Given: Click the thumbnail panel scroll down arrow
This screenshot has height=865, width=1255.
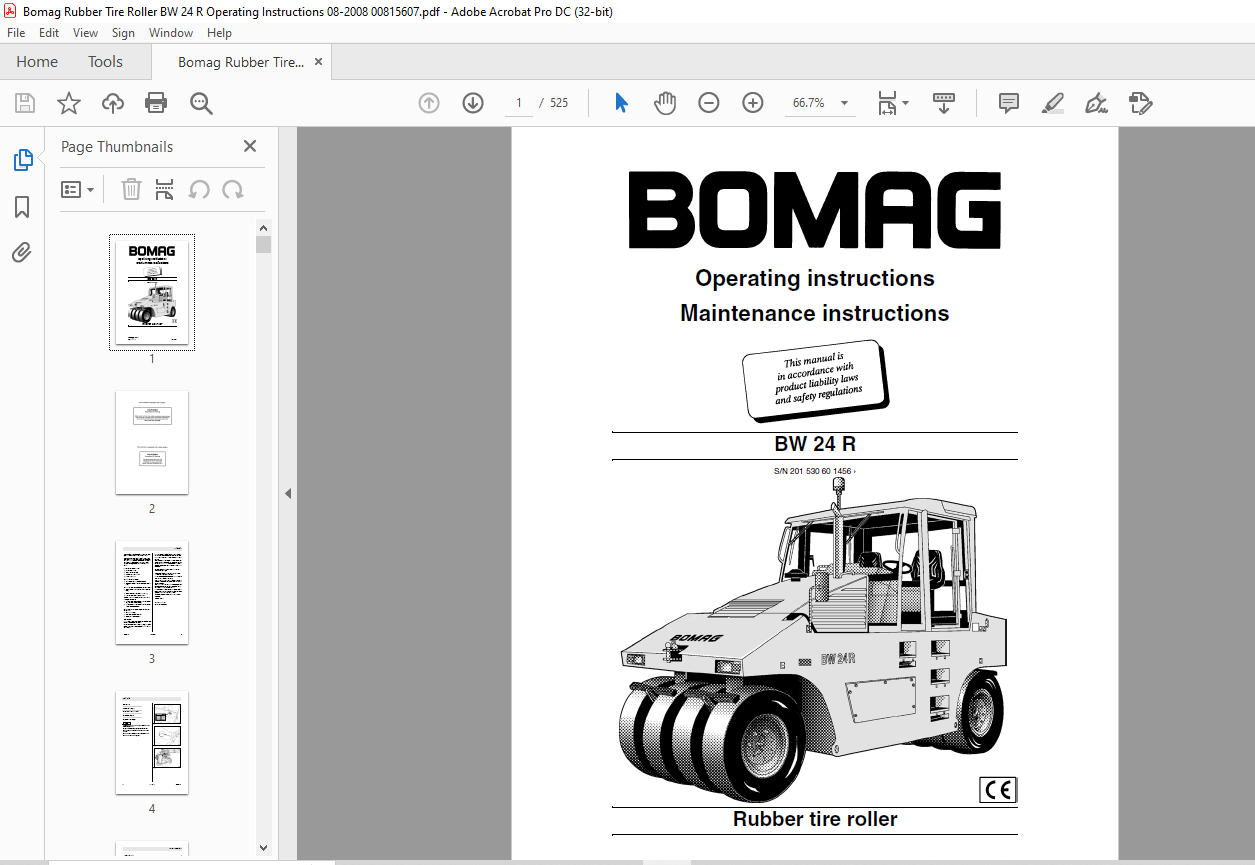Looking at the screenshot, I should [x=263, y=848].
